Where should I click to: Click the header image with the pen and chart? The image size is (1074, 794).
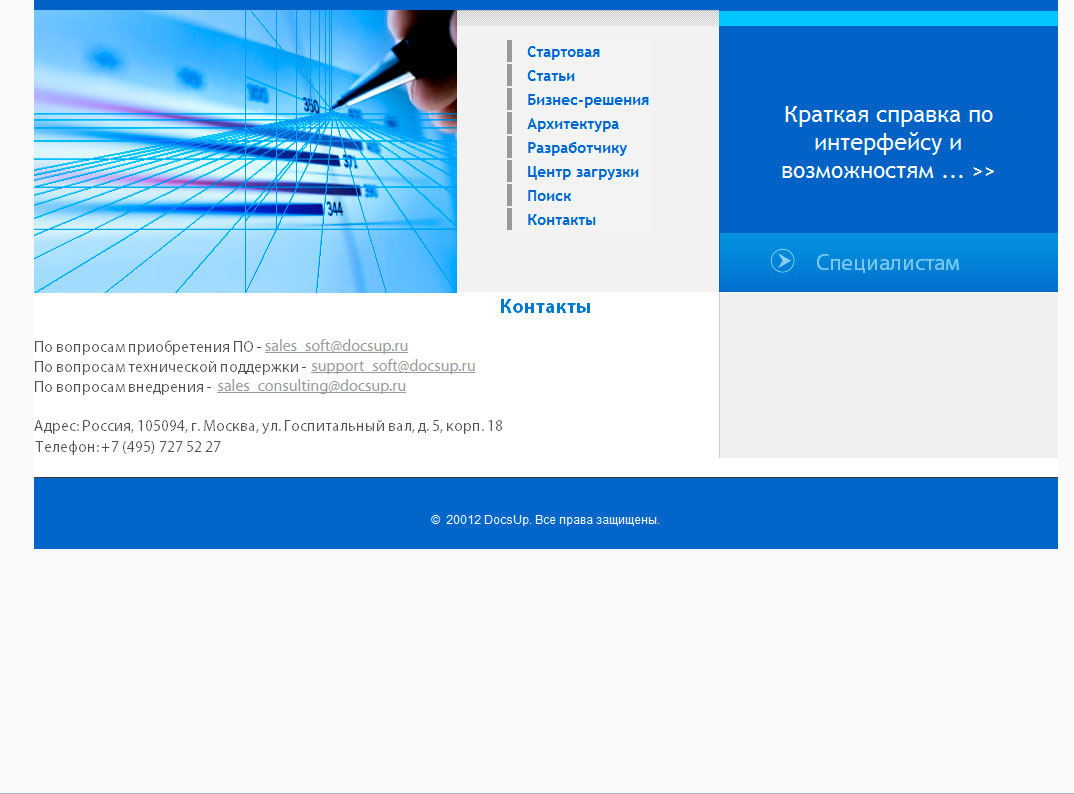coord(245,151)
